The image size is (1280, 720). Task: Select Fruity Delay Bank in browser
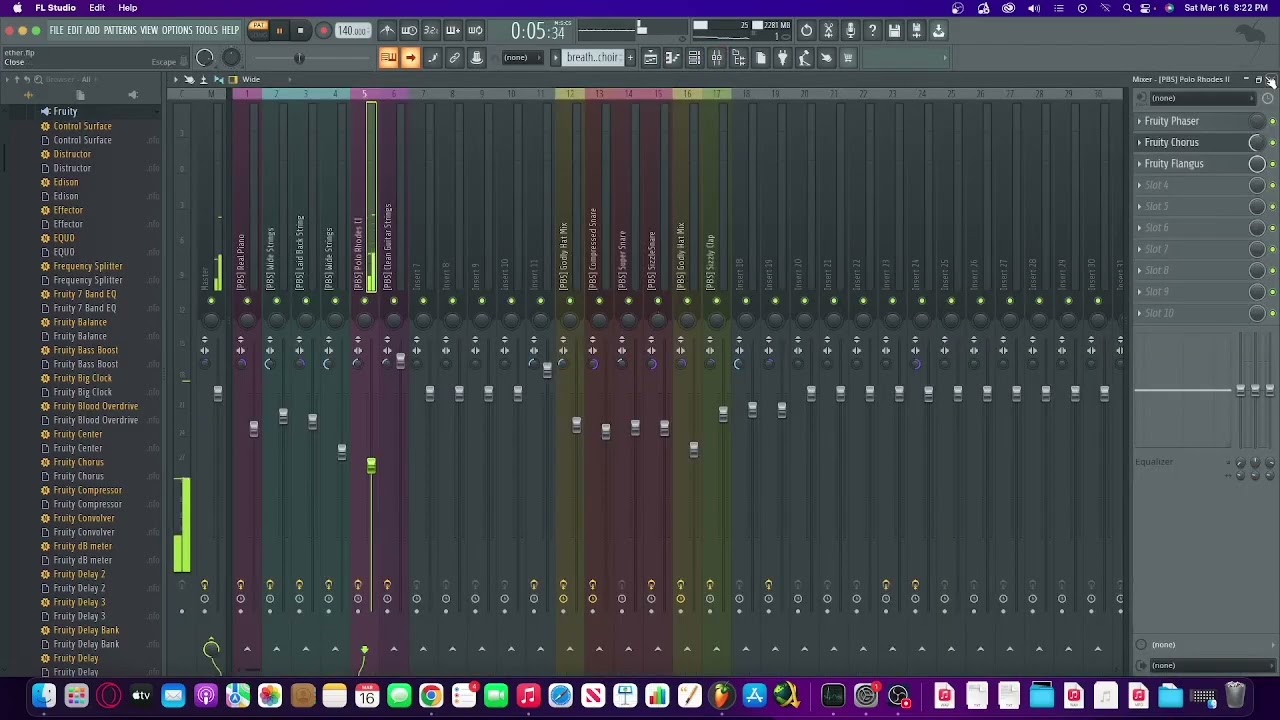86,630
